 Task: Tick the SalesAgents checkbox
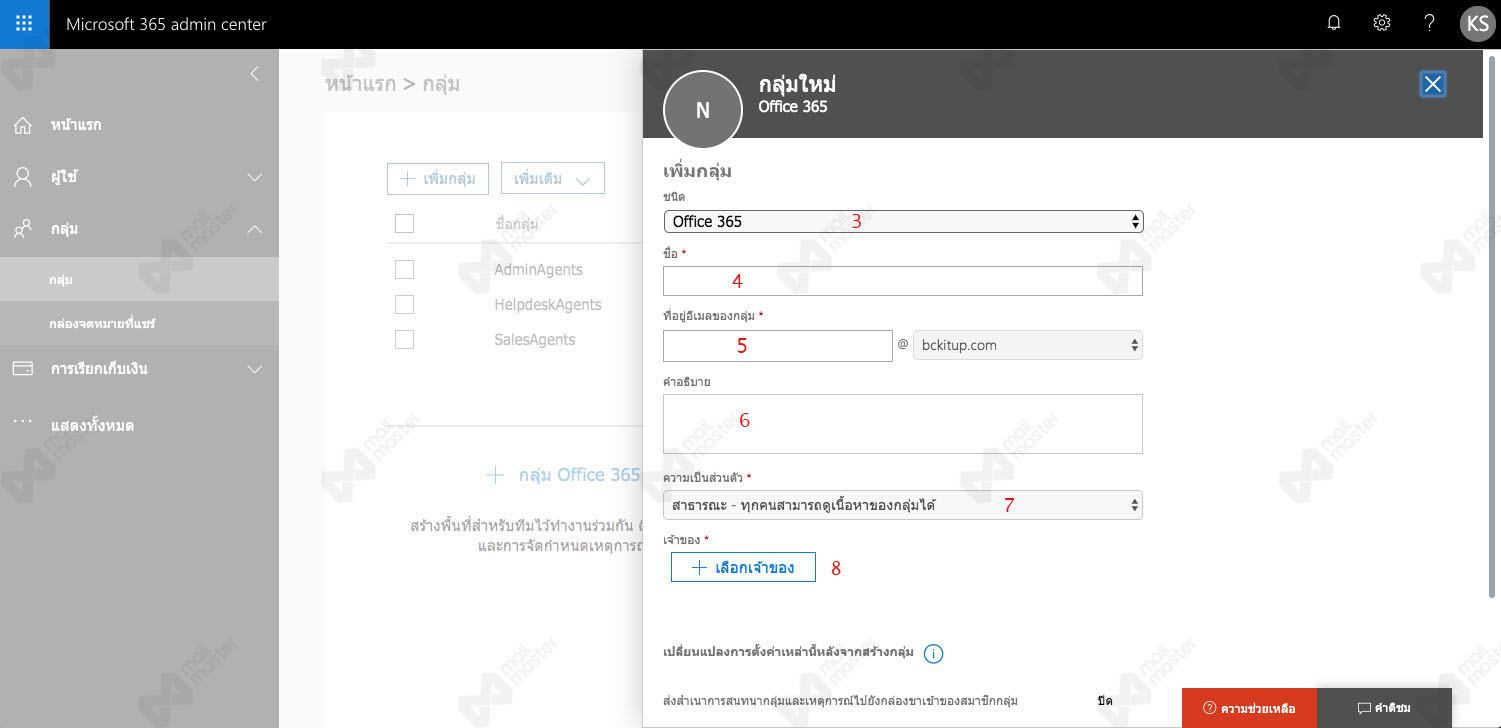click(x=404, y=339)
